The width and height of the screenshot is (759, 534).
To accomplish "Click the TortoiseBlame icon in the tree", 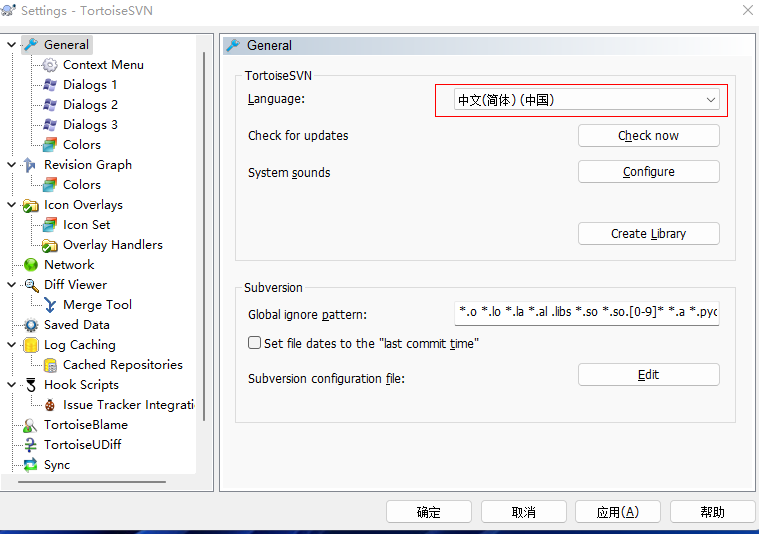I will click(x=31, y=425).
